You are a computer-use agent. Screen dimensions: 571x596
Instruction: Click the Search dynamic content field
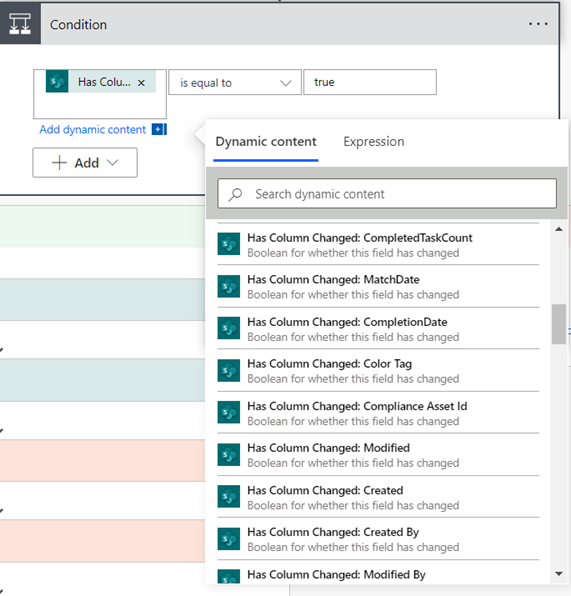pyautogui.click(x=387, y=194)
